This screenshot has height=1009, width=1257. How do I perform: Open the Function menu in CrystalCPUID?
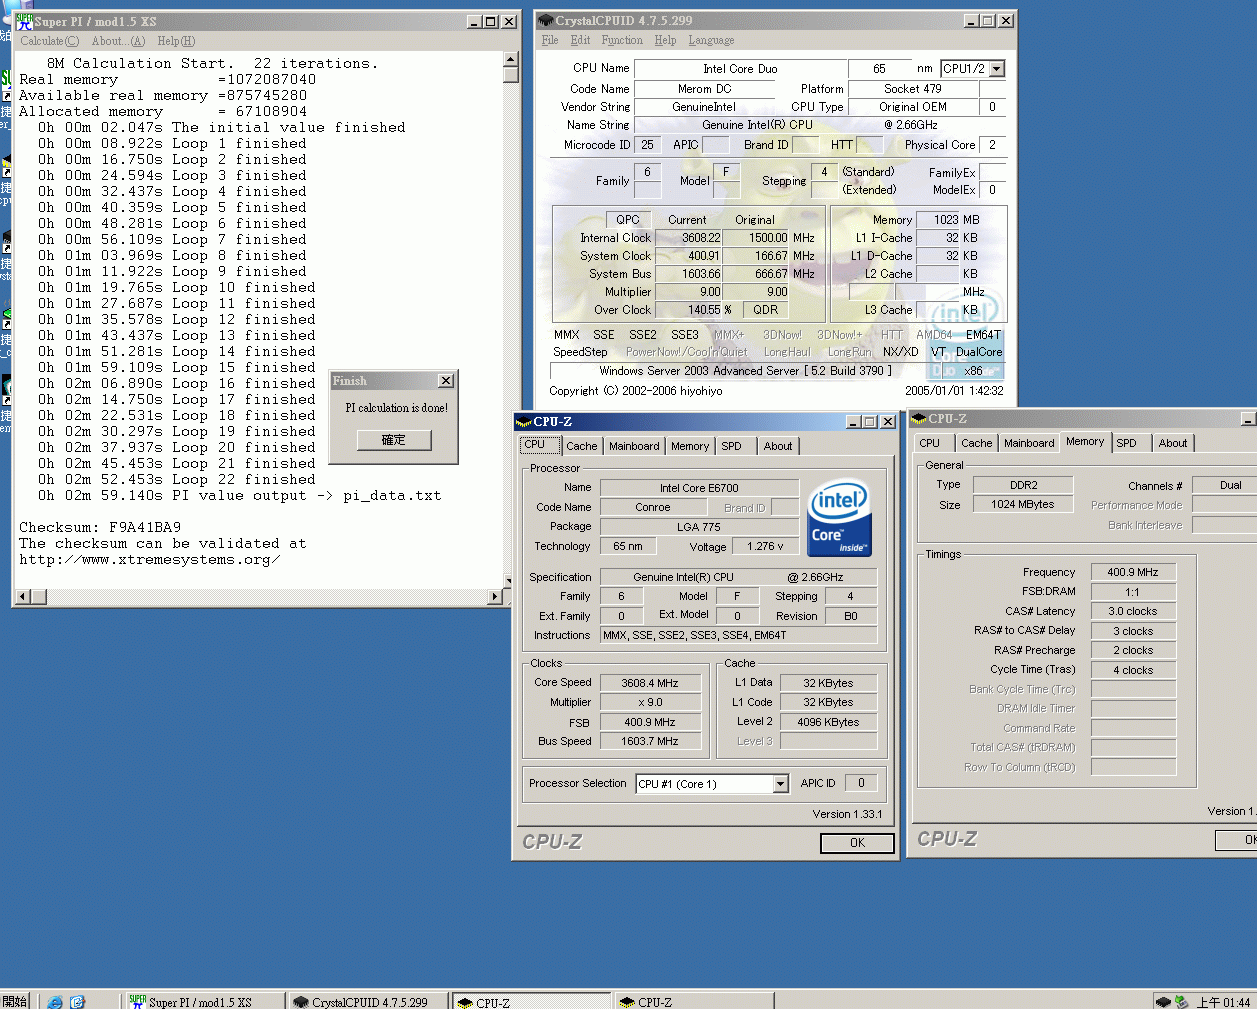pos(622,40)
